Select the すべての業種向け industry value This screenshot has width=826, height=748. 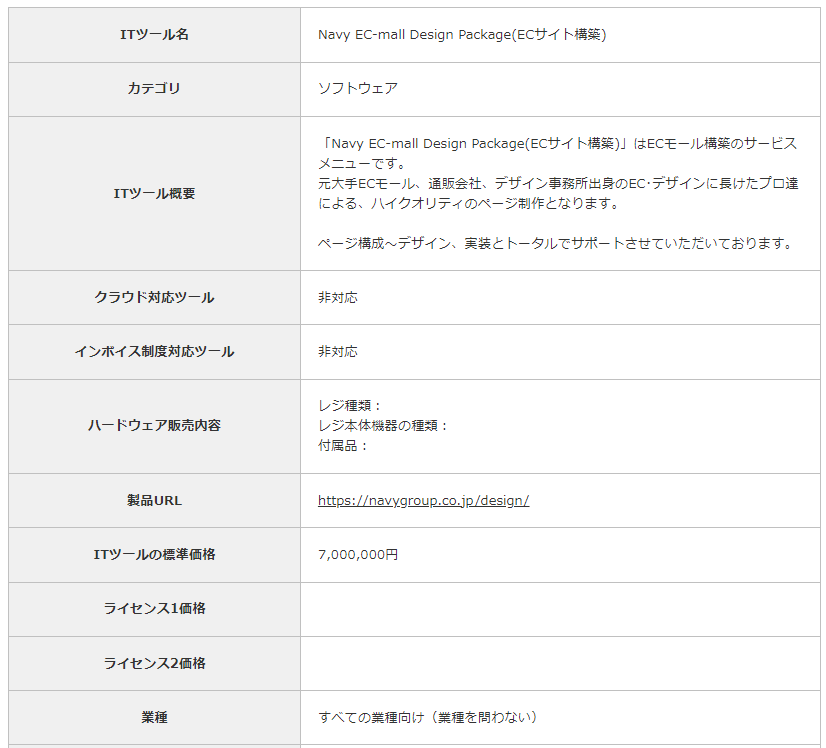point(427,717)
